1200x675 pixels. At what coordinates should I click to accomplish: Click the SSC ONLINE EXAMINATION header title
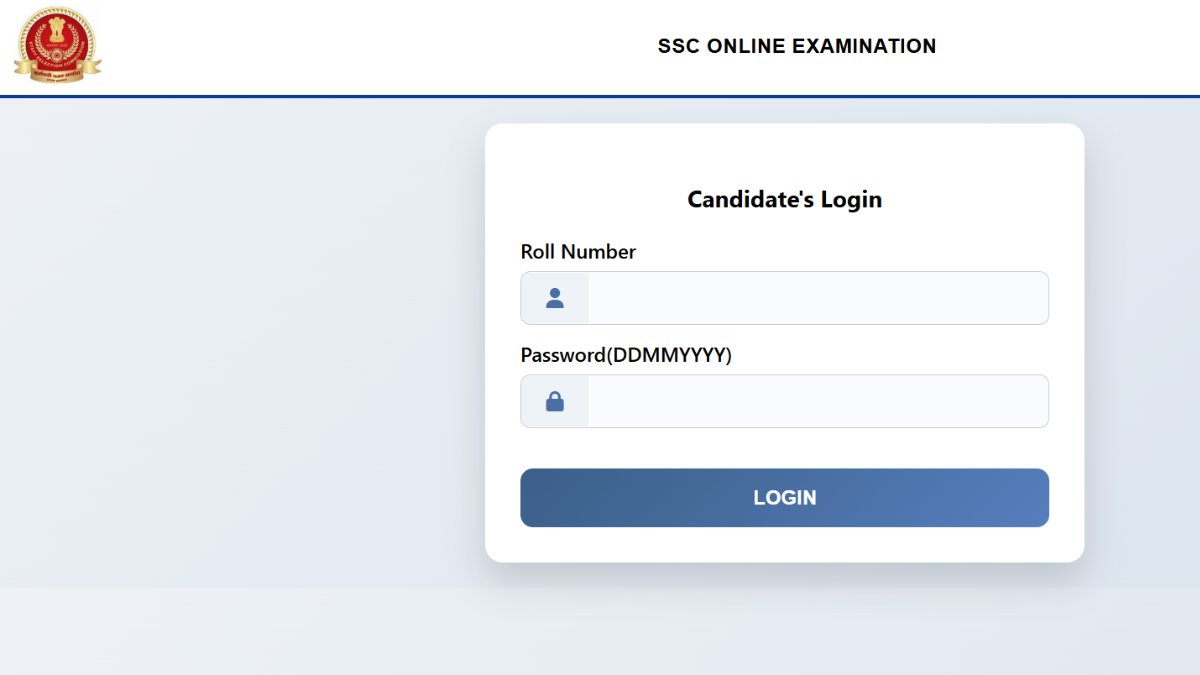click(x=796, y=46)
